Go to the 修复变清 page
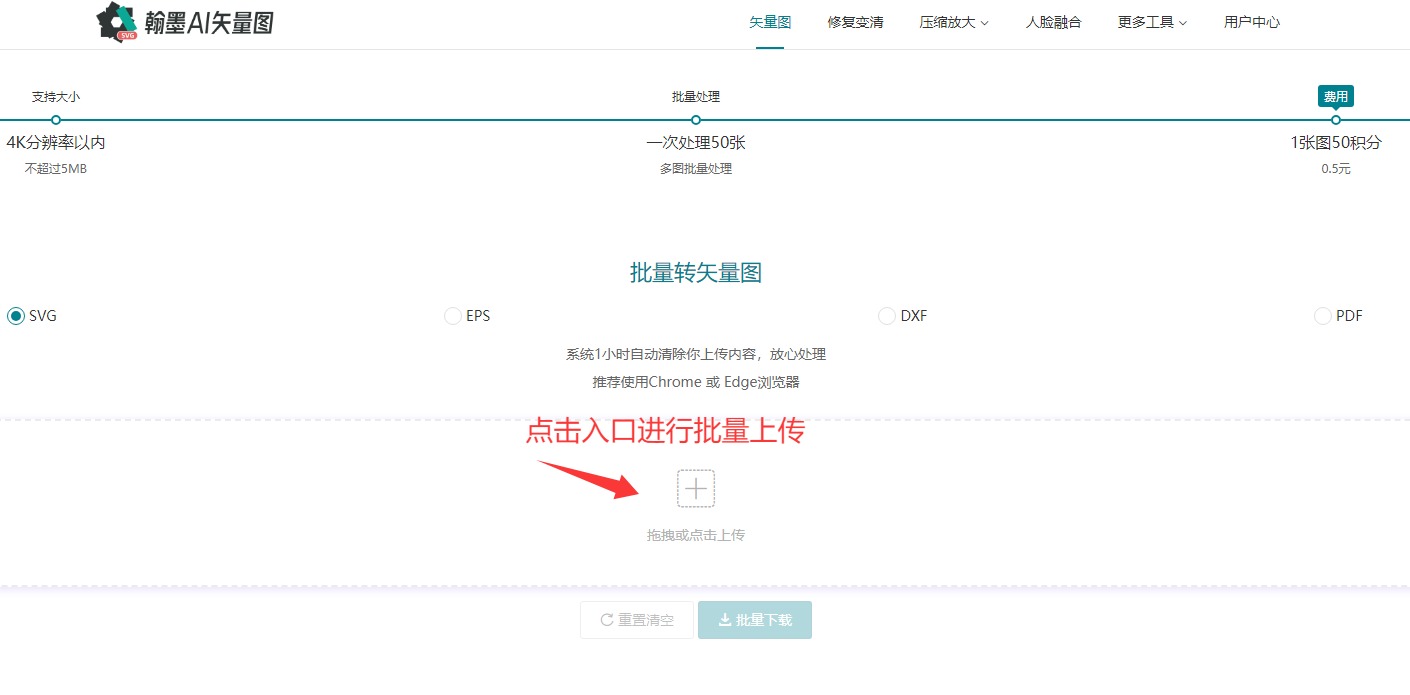Viewport: 1410px width, 695px height. [x=855, y=22]
